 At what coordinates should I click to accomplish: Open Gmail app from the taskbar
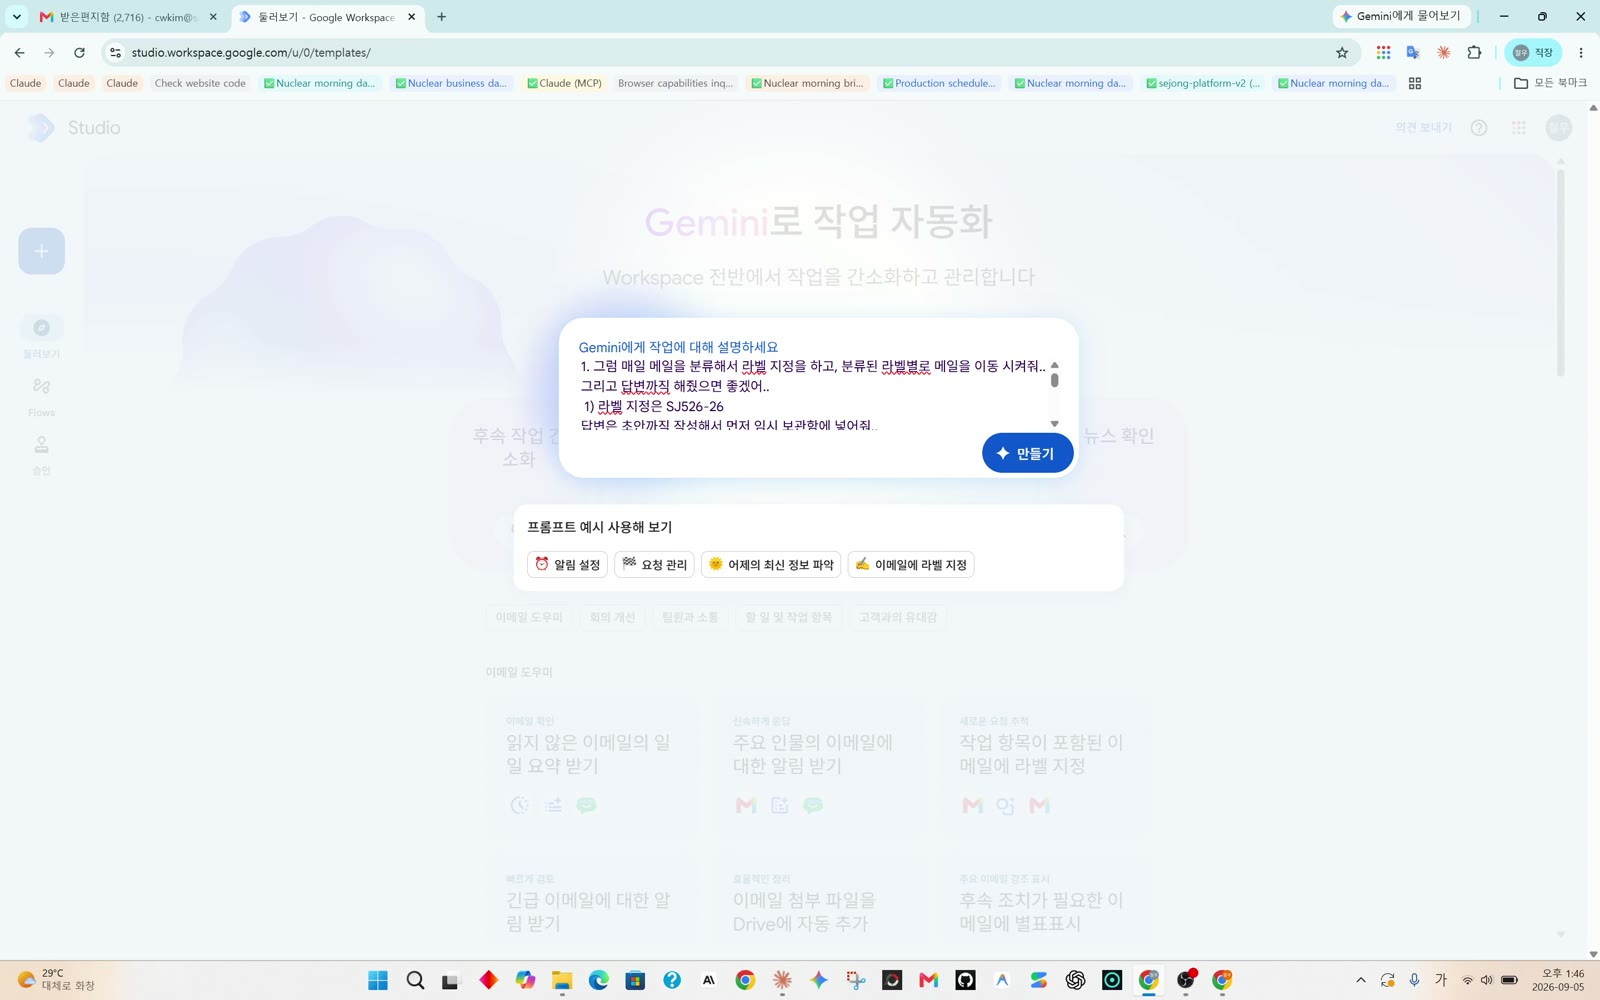(x=928, y=980)
